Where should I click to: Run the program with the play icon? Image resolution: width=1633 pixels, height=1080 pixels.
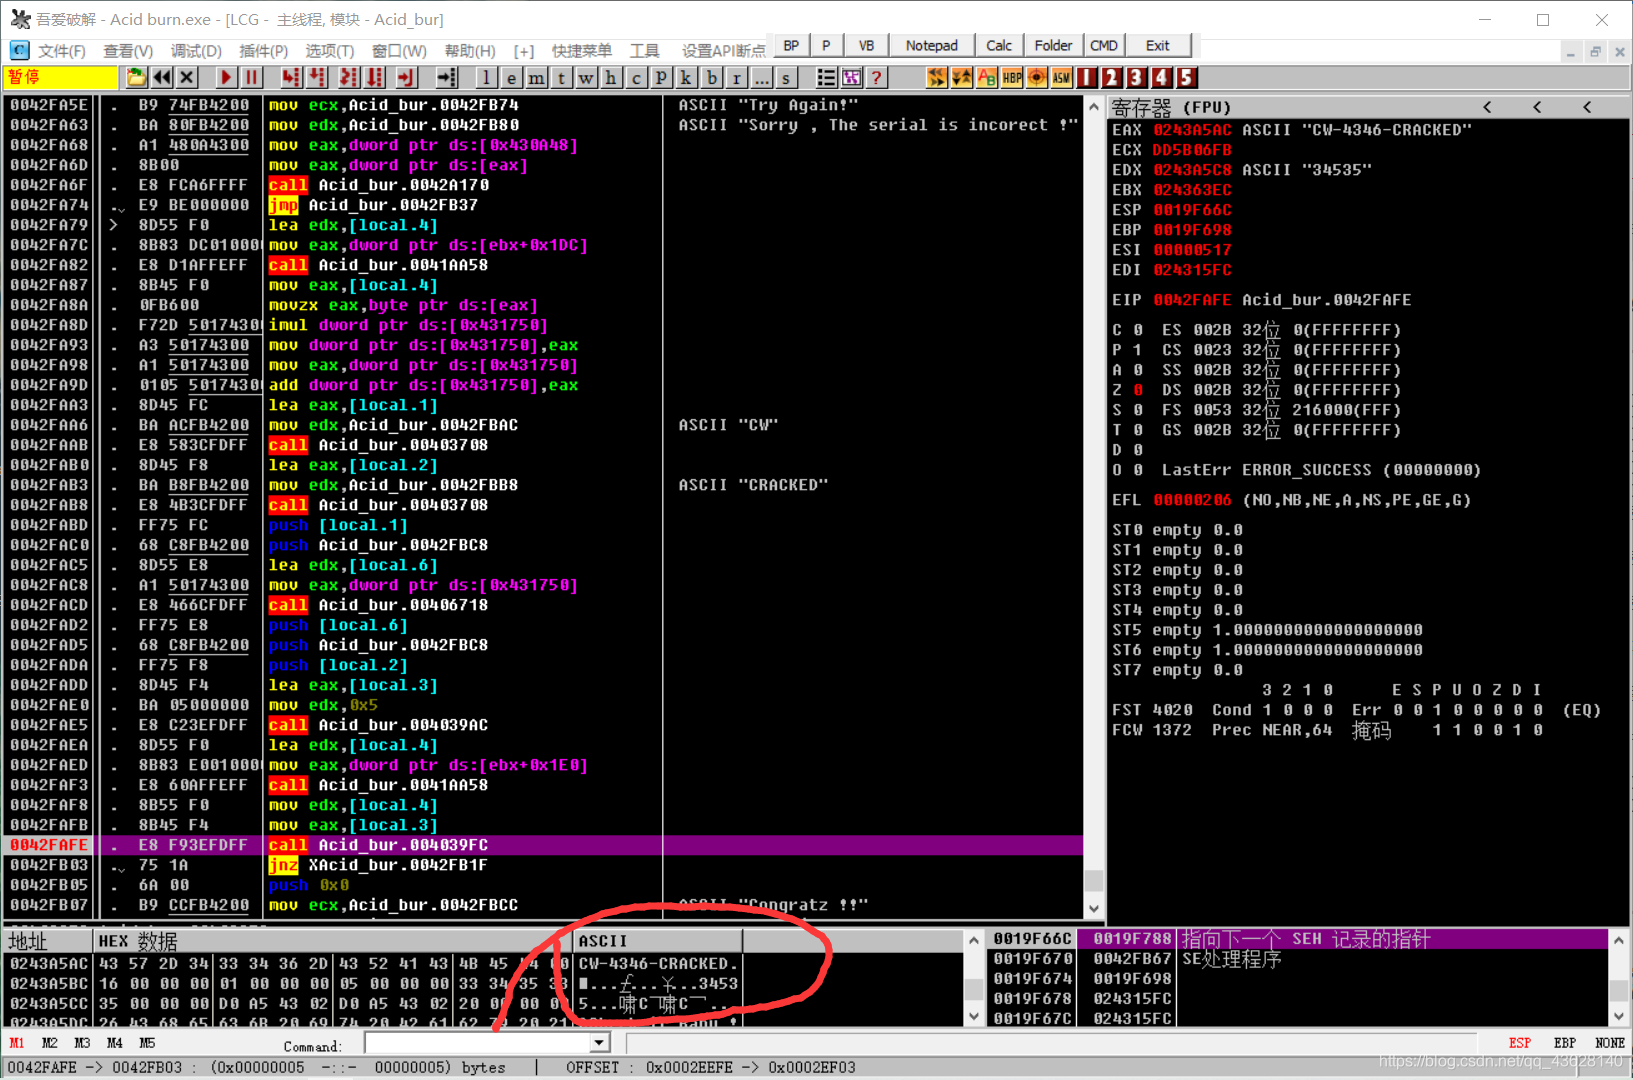[x=226, y=77]
